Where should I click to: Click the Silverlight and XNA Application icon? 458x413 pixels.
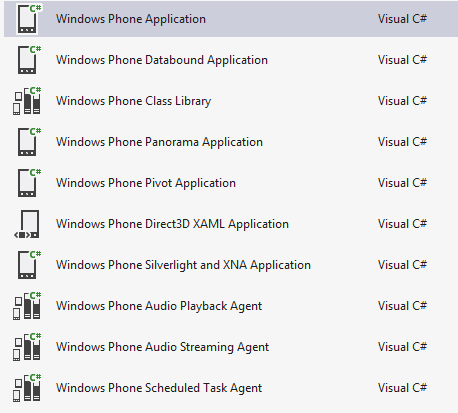point(29,265)
